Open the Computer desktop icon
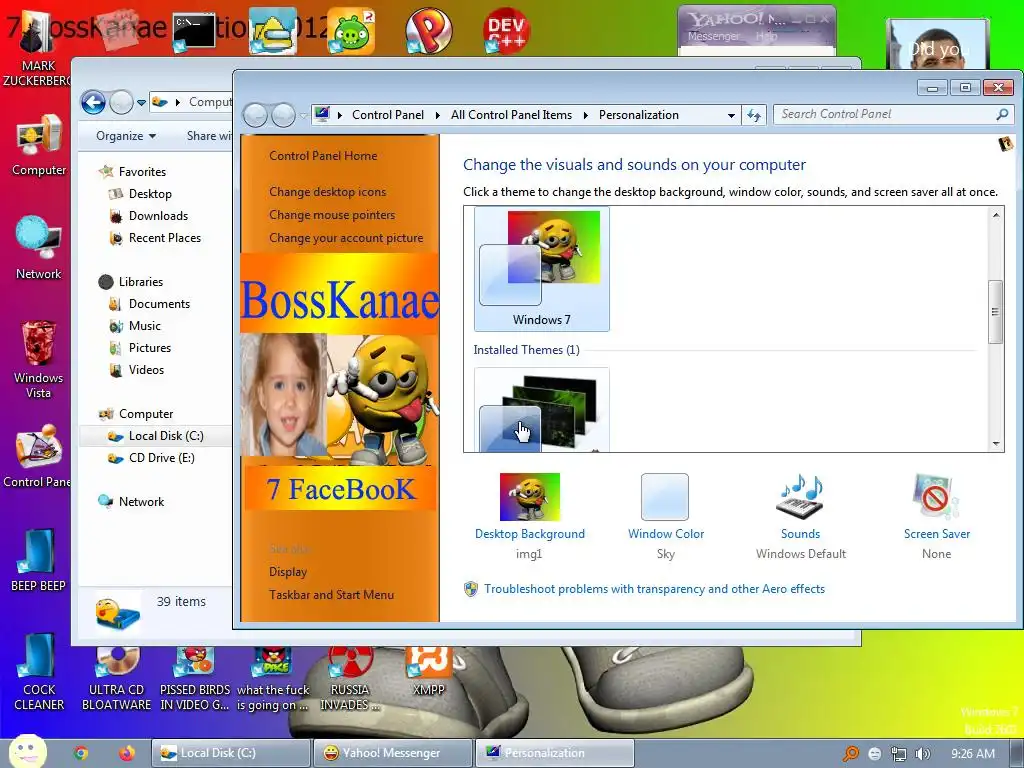Image resolution: width=1024 pixels, height=768 pixels. (39, 145)
